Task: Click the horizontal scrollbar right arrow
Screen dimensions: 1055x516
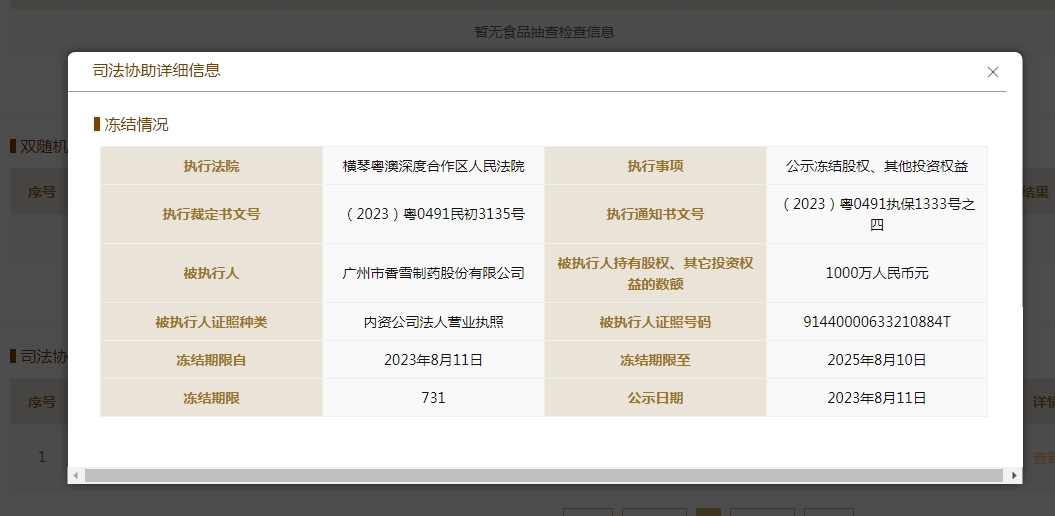Action: tap(1014, 476)
